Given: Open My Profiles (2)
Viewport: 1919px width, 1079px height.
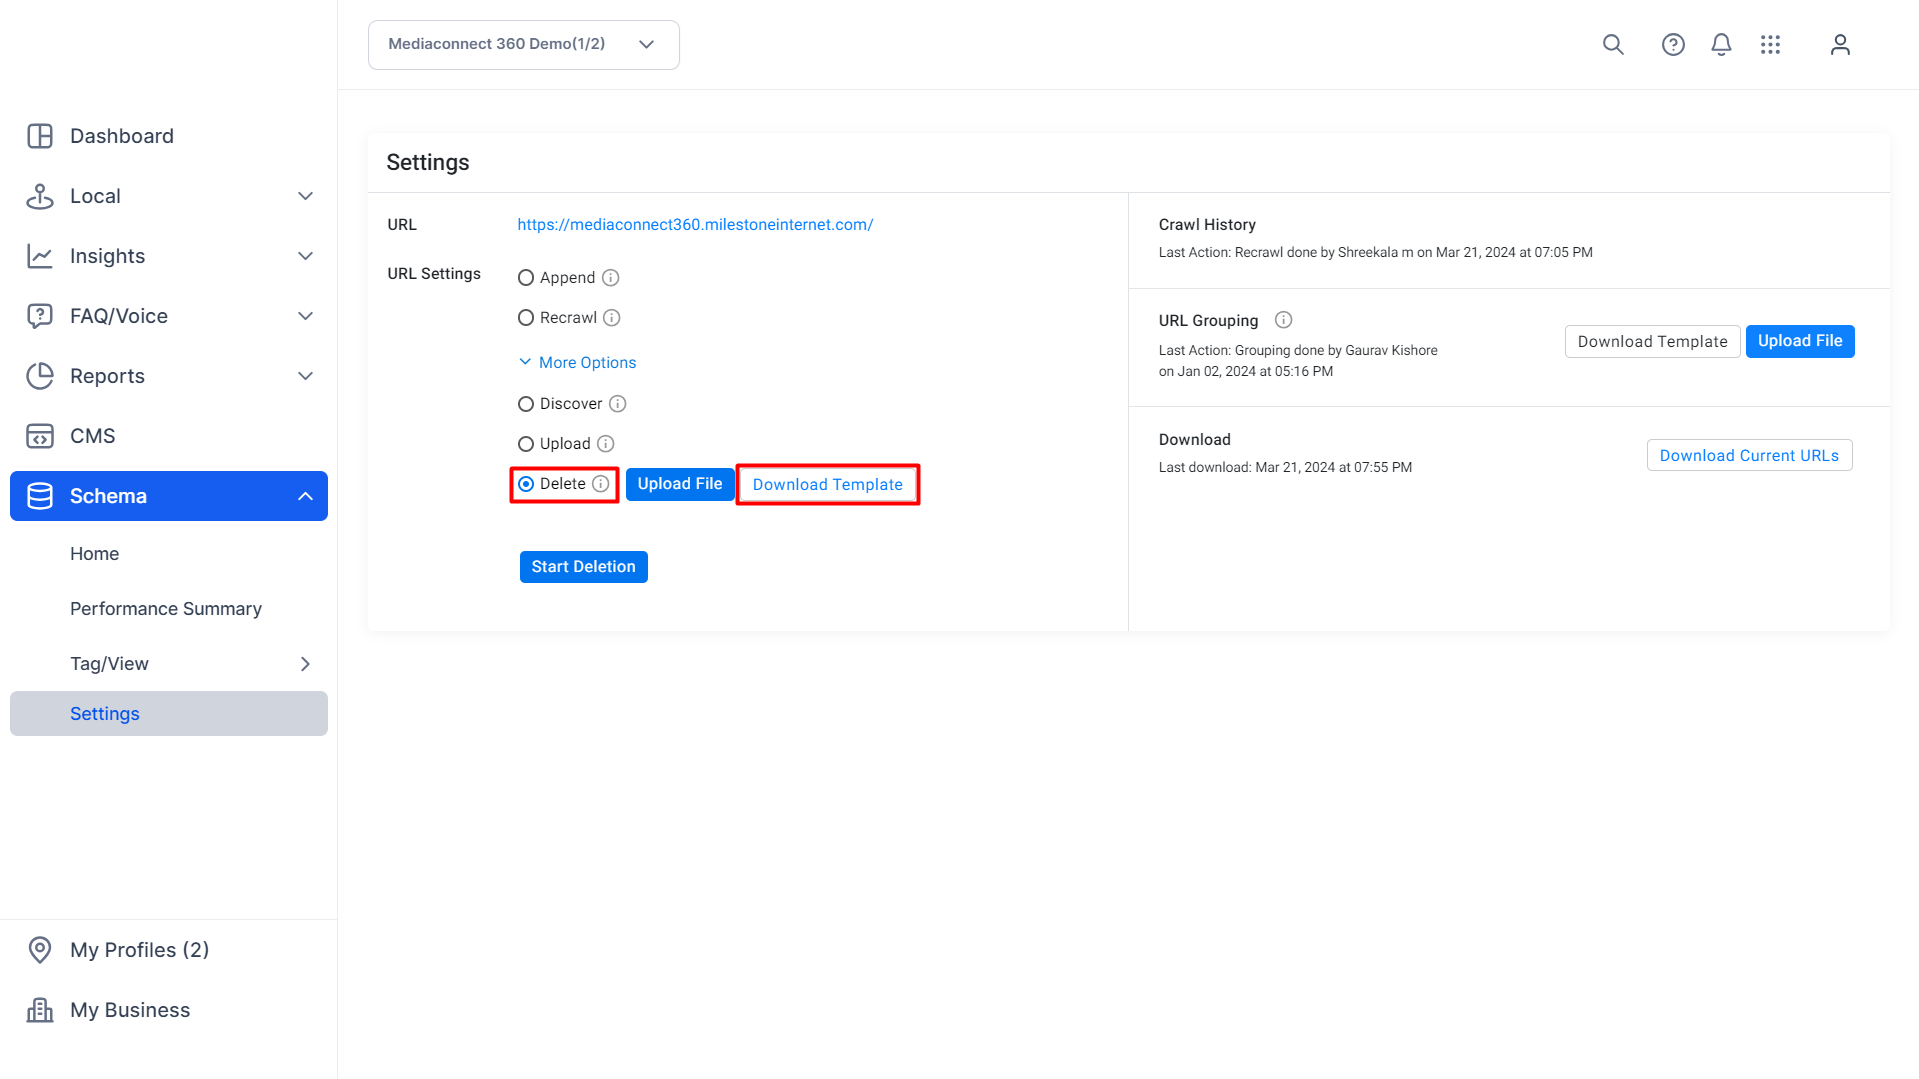Looking at the screenshot, I should (x=140, y=950).
